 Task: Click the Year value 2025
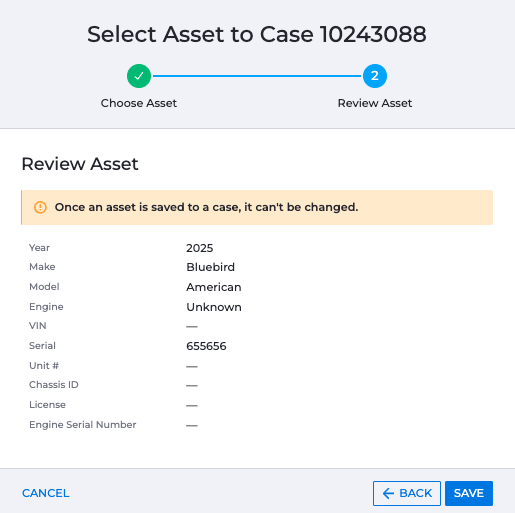pos(200,248)
